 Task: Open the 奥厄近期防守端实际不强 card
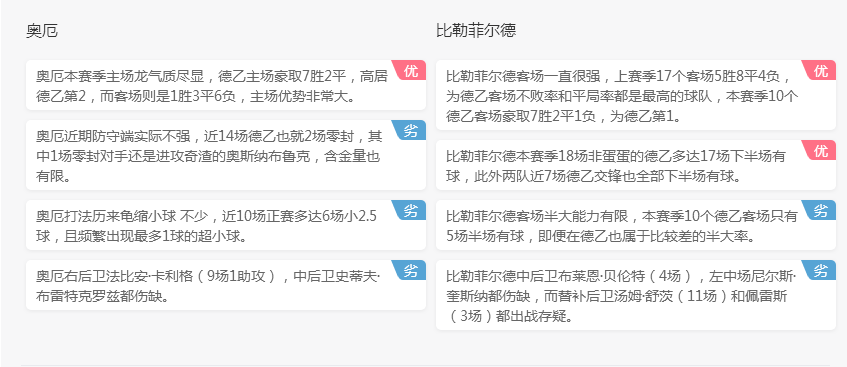pos(226,155)
